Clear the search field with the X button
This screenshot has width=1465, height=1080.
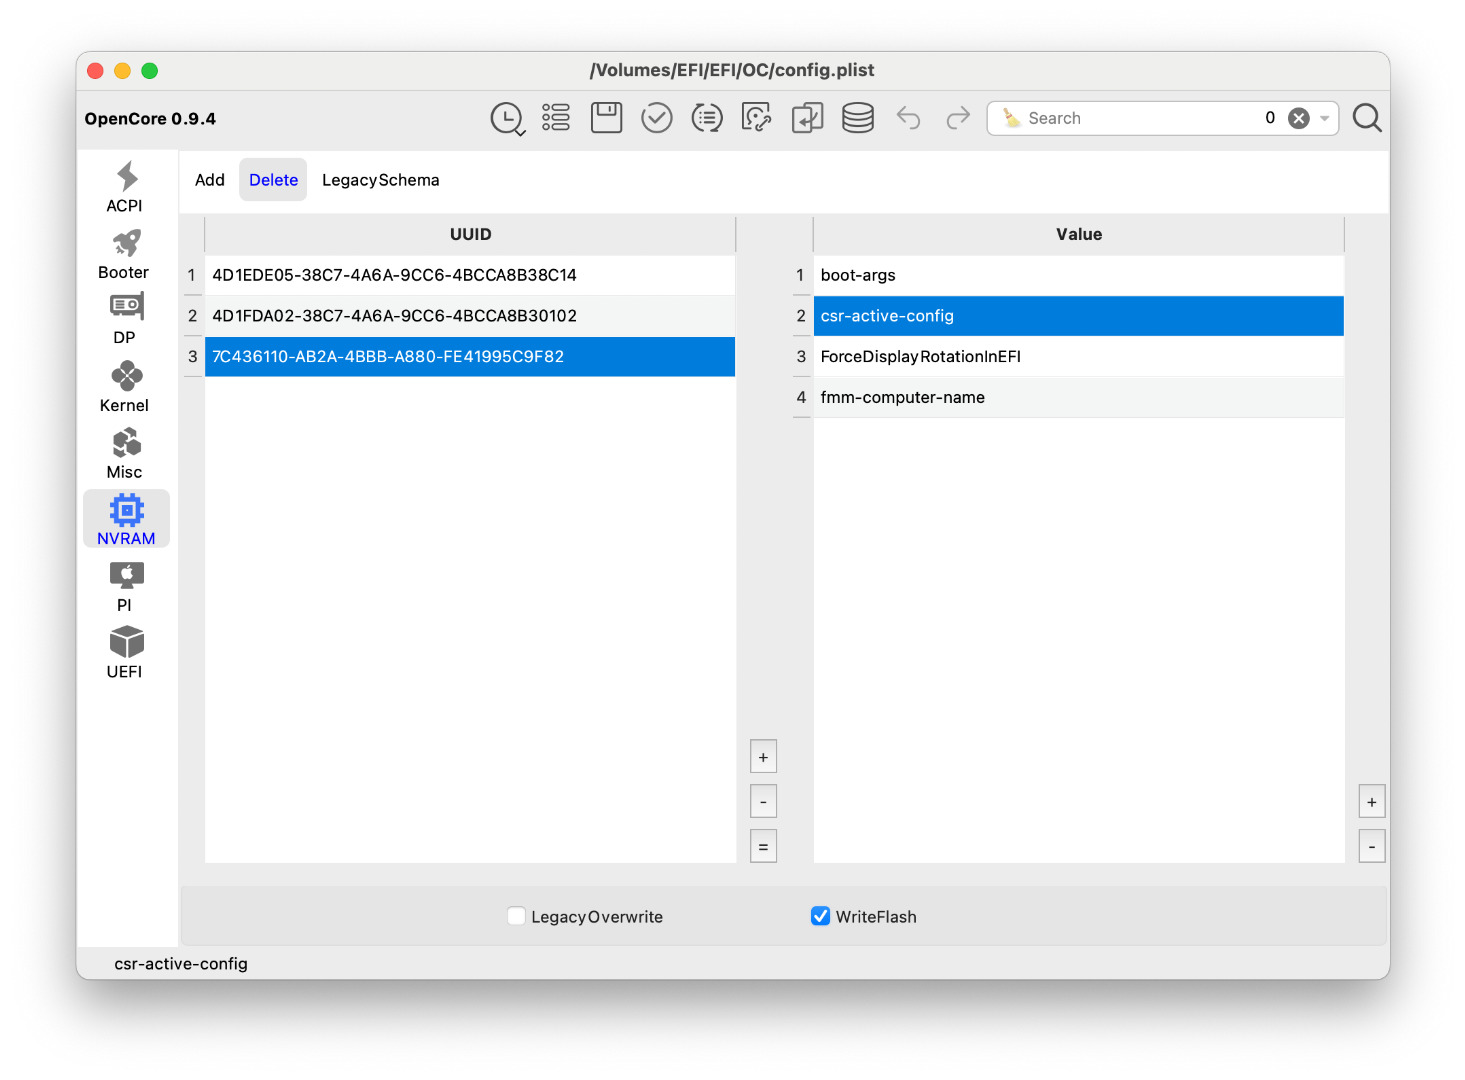(1299, 118)
